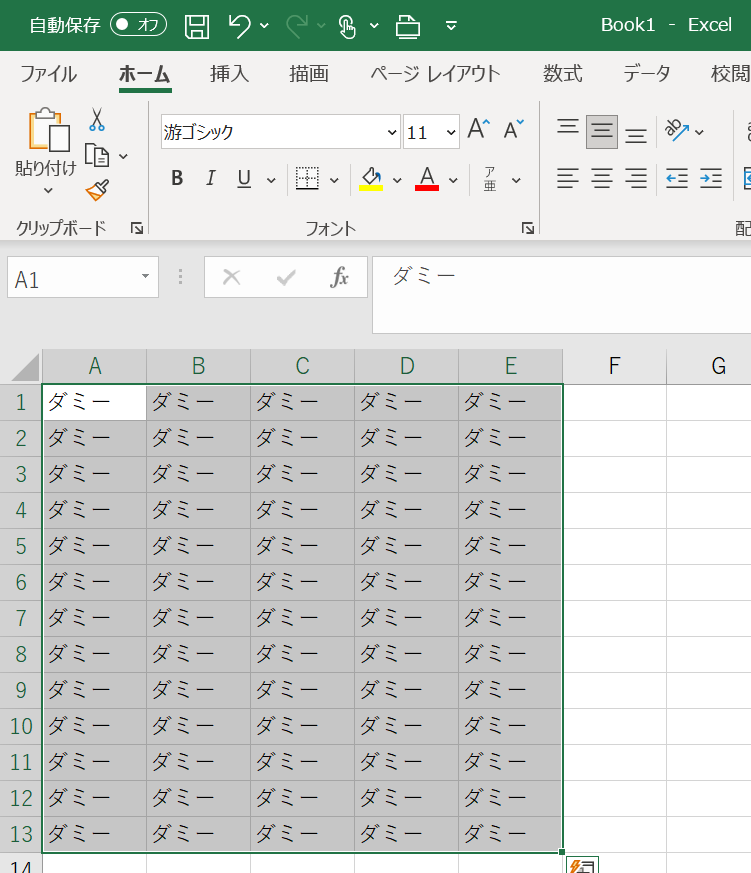Select cell C5 containing ダミー

[302, 546]
